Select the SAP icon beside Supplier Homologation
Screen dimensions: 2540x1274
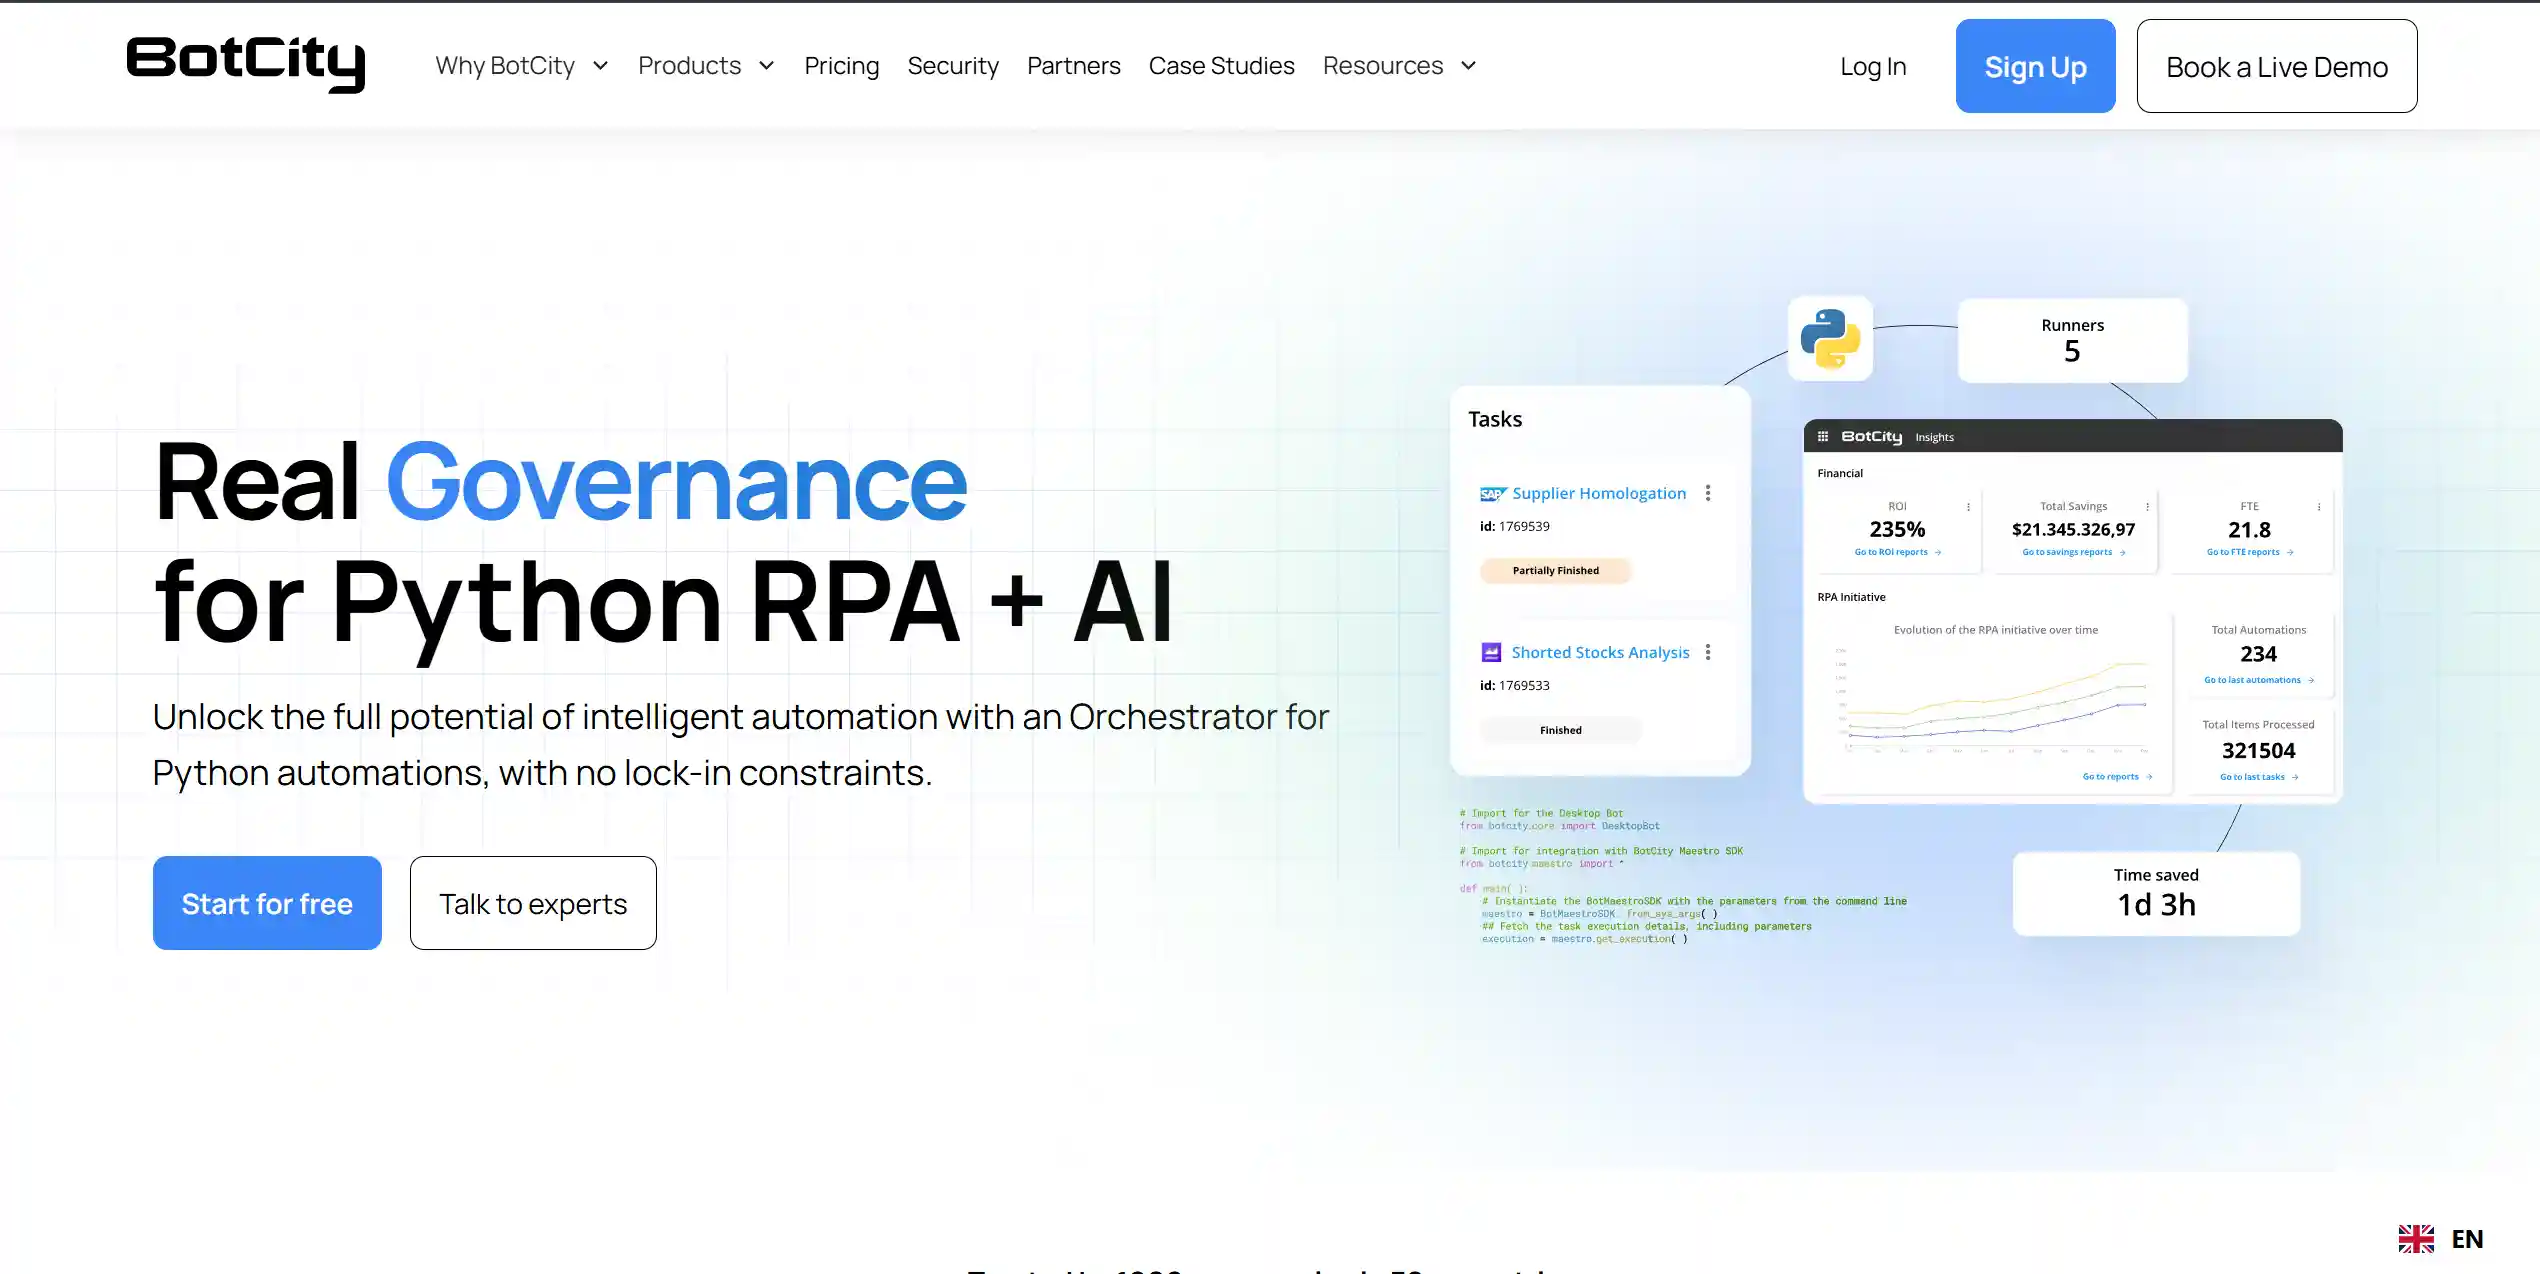1490,493
